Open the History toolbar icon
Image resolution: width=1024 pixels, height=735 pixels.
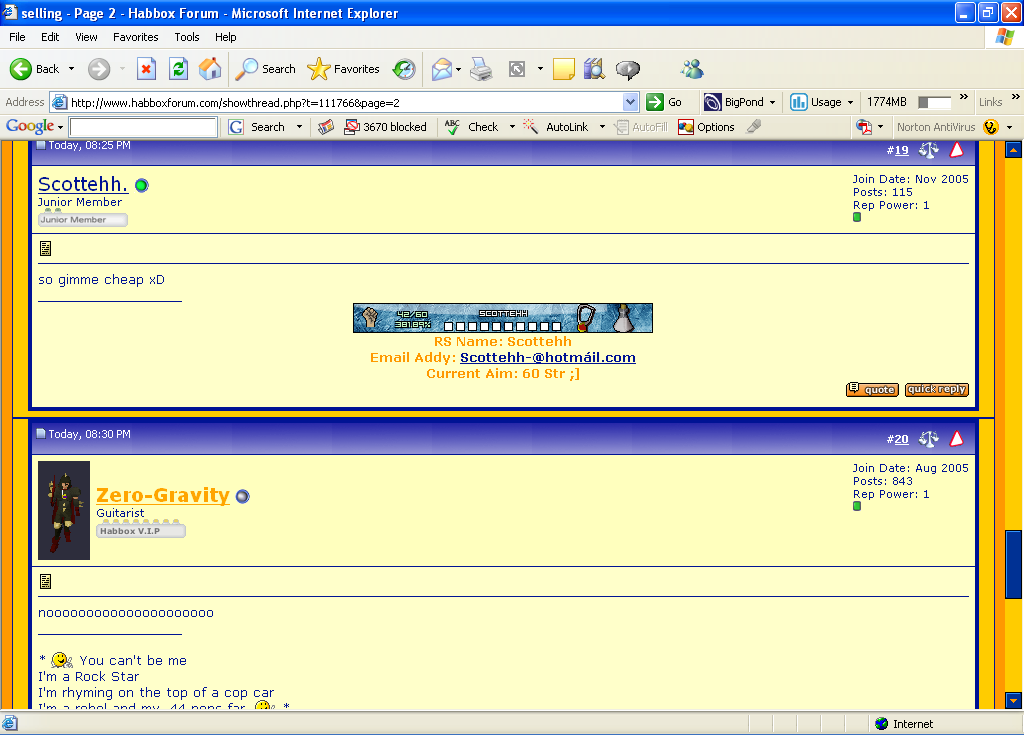tap(404, 69)
